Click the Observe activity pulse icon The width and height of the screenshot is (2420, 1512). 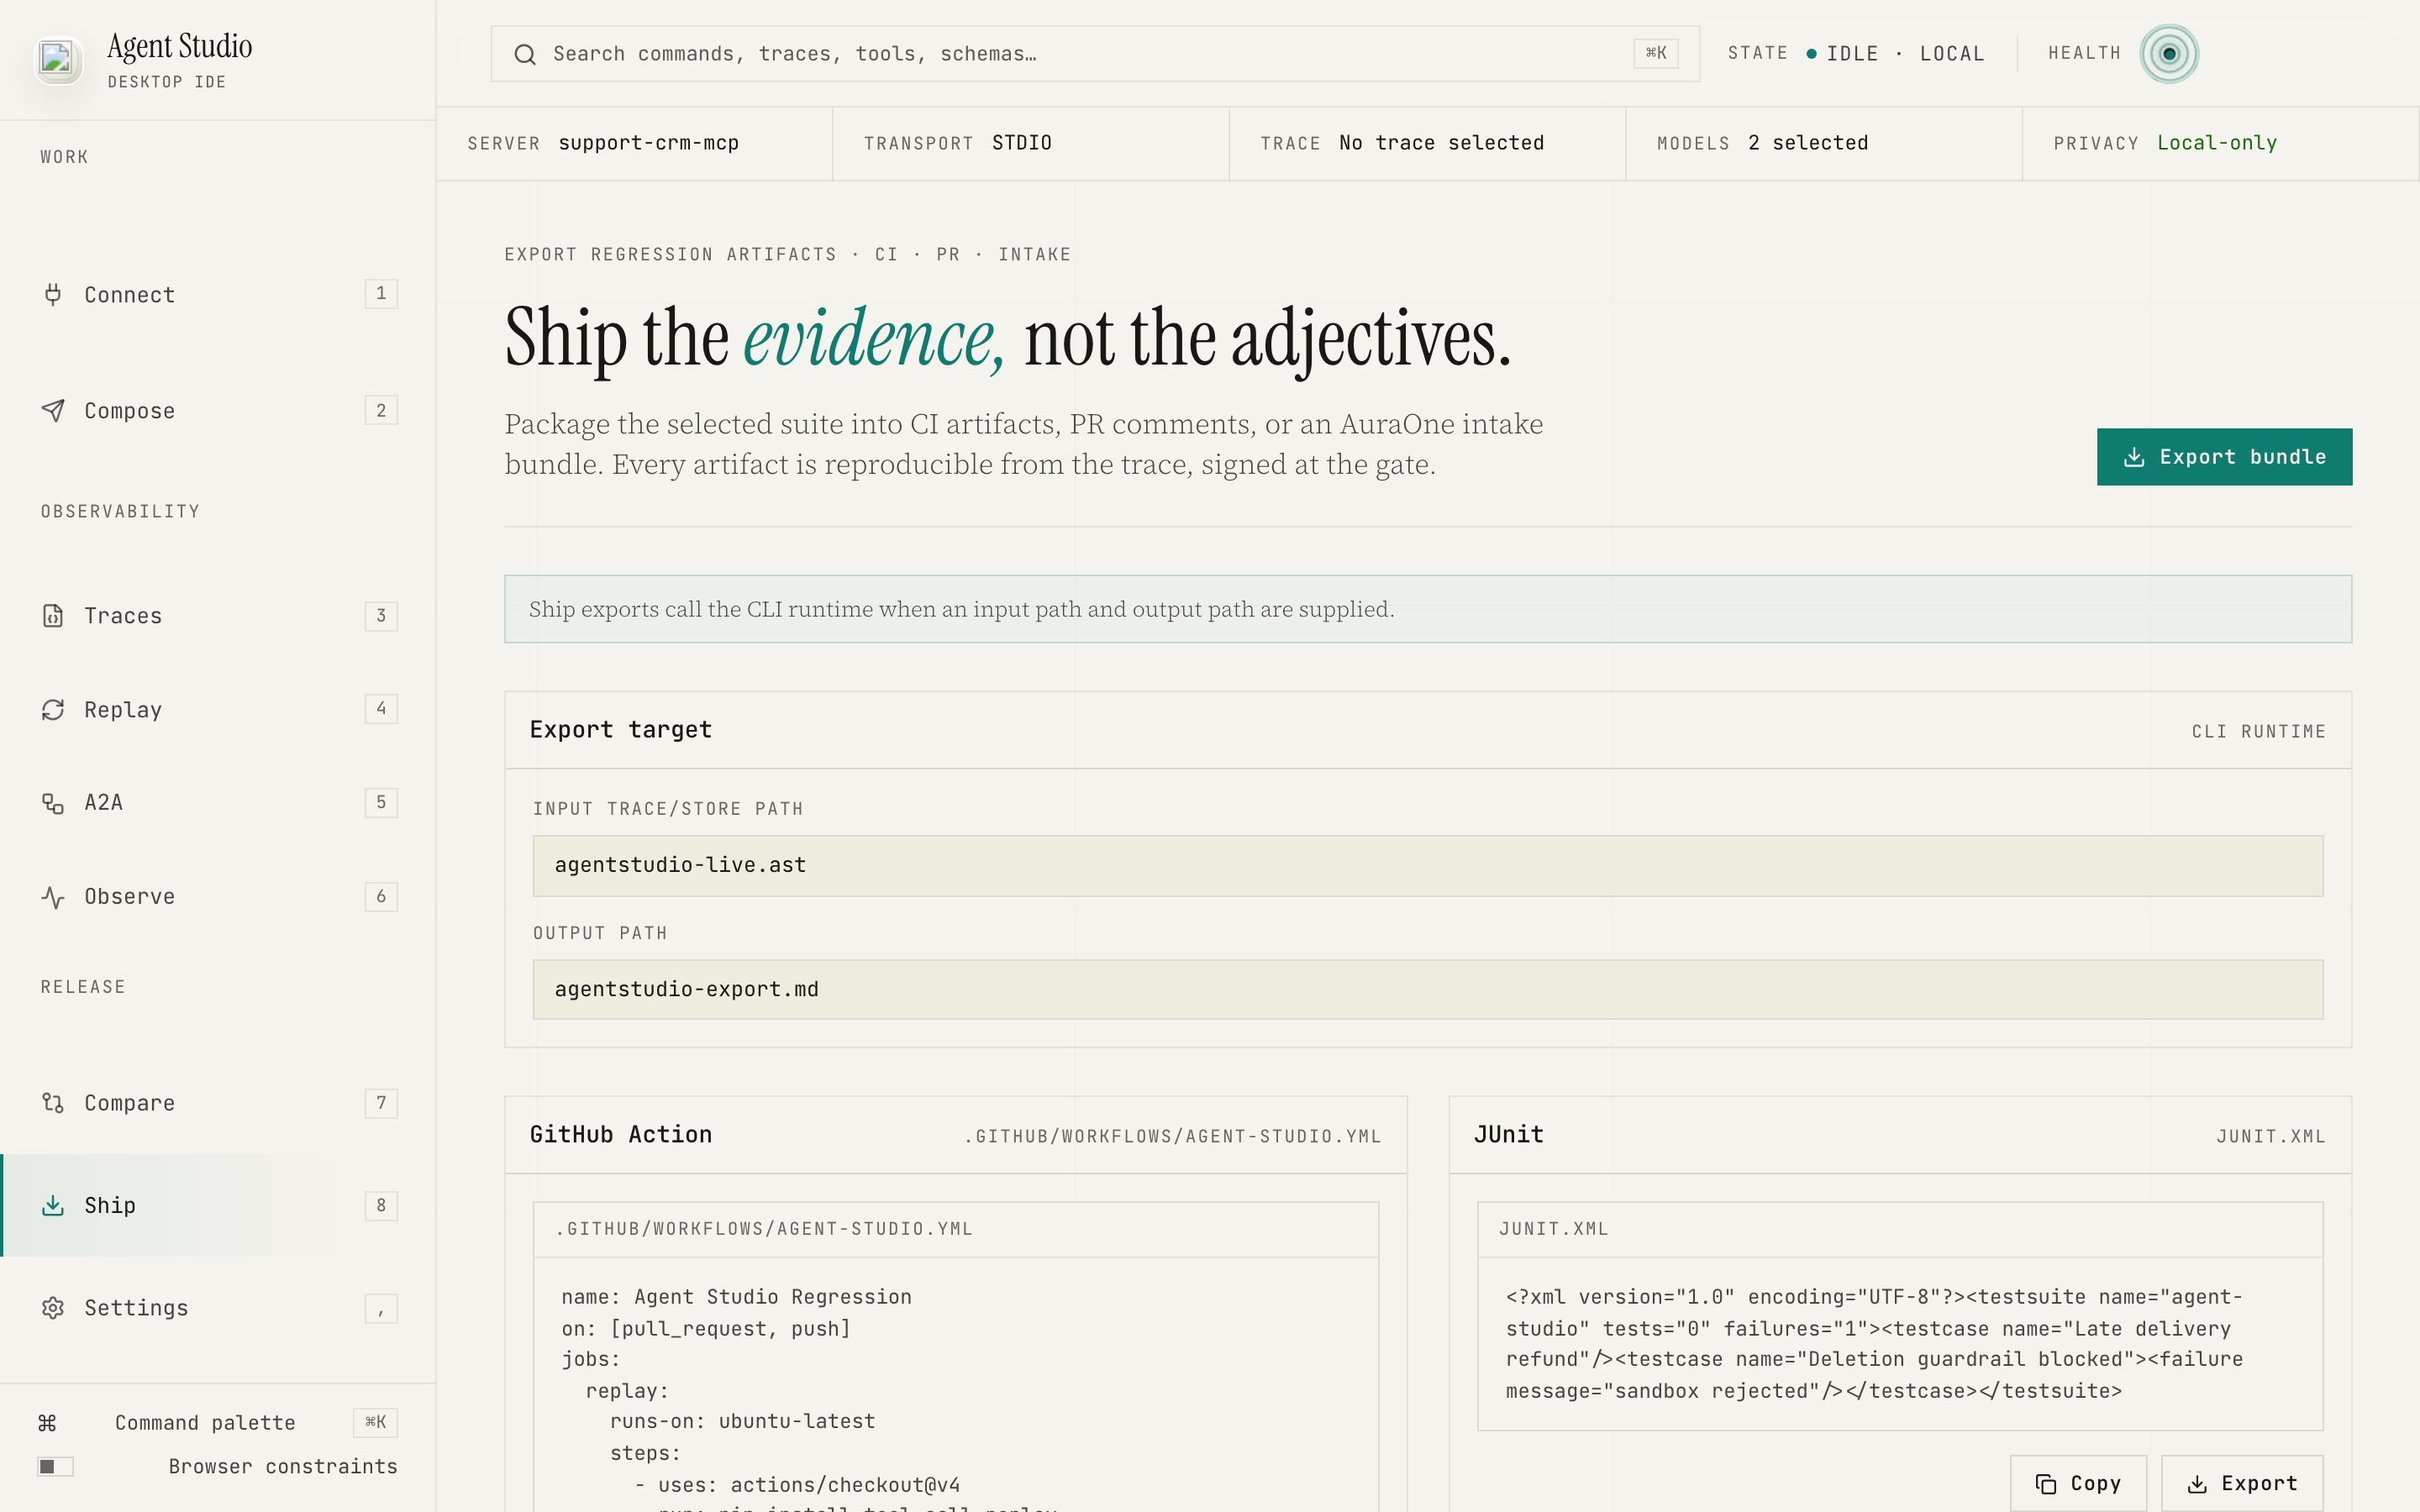[x=53, y=896]
